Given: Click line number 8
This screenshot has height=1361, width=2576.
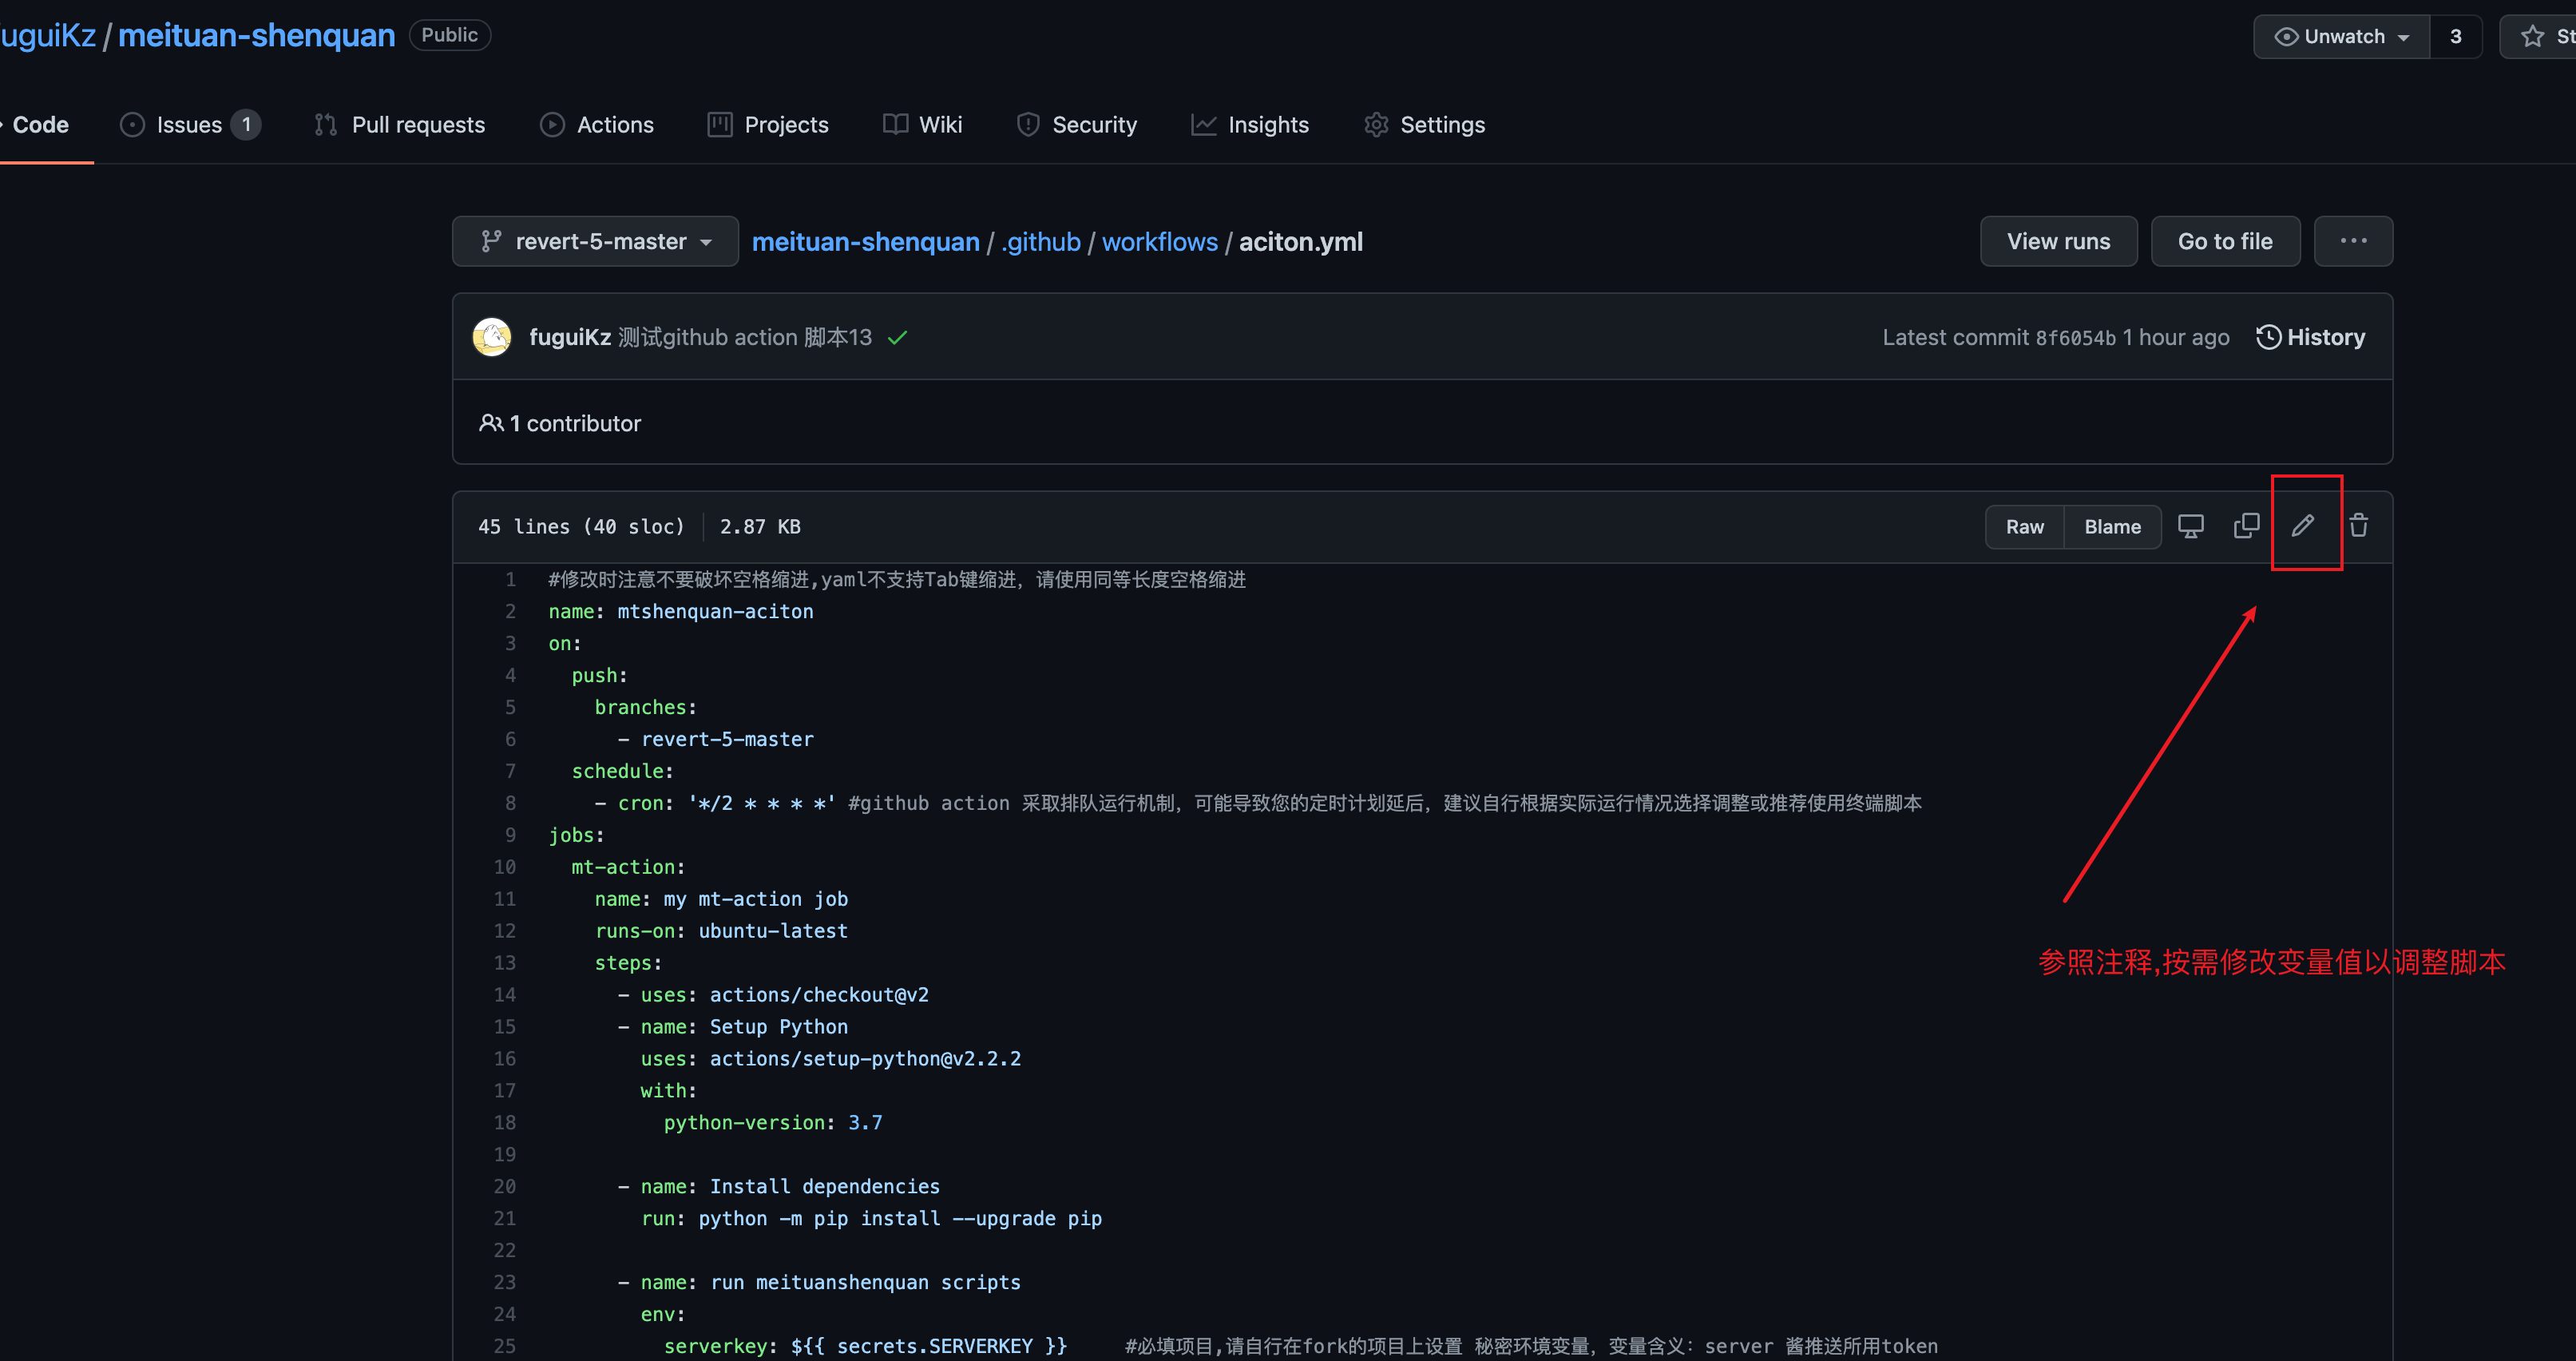Looking at the screenshot, I should coord(510,803).
